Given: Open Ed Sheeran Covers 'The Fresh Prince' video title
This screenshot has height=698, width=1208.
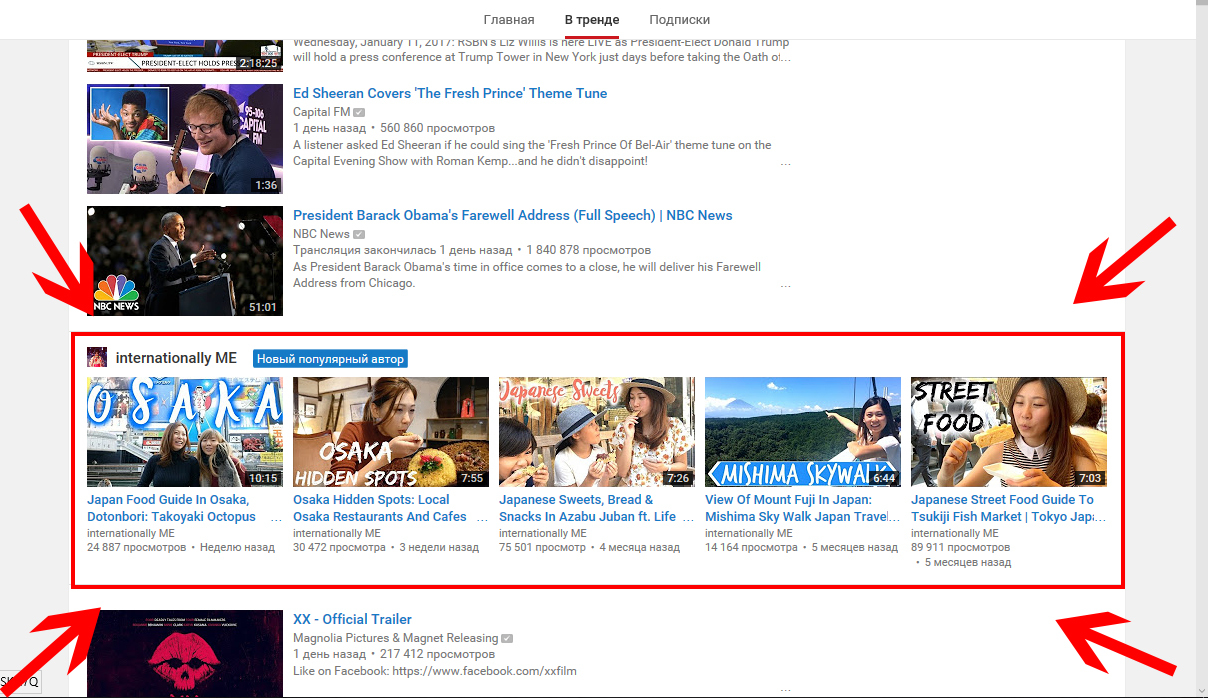Looking at the screenshot, I should pyautogui.click(x=450, y=93).
